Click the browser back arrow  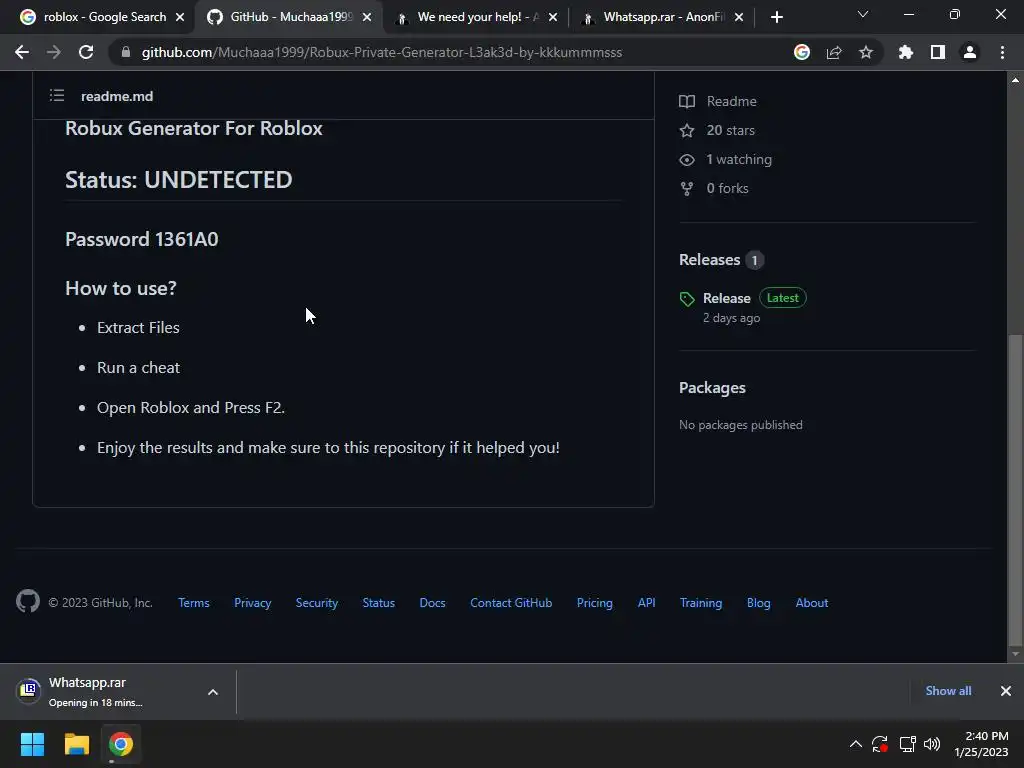[22, 52]
